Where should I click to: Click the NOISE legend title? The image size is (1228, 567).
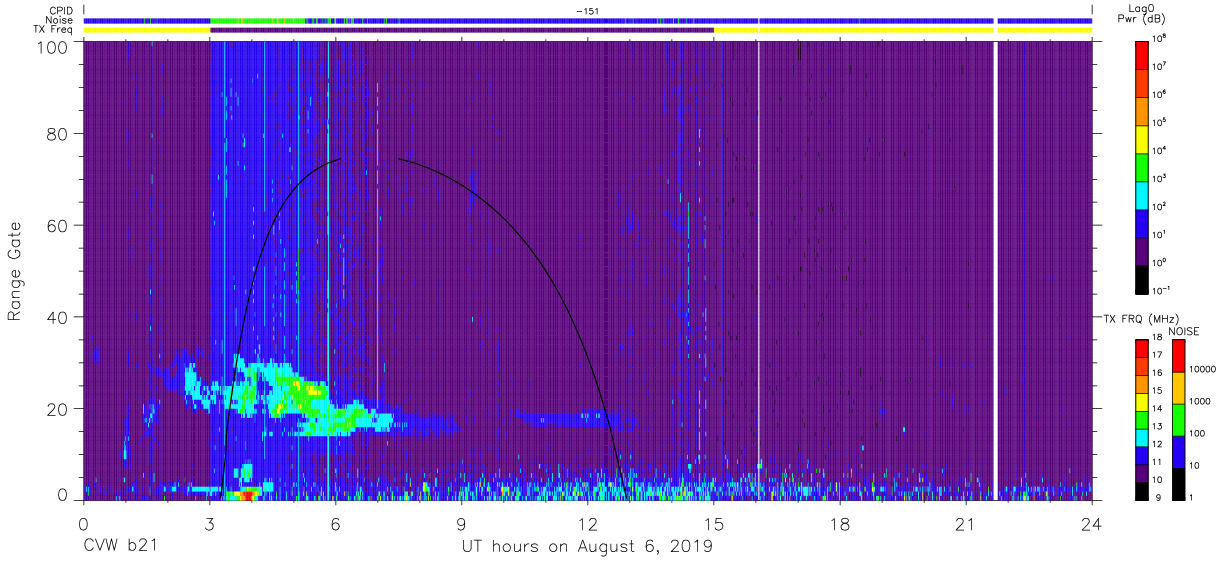pyautogui.click(x=1184, y=330)
